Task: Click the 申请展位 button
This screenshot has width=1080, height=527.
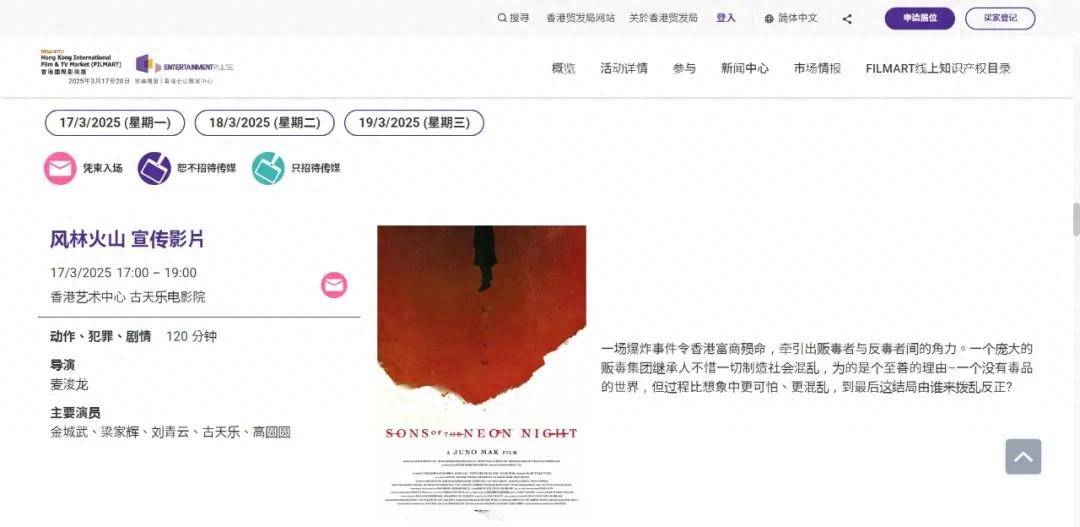Action: point(920,19)
